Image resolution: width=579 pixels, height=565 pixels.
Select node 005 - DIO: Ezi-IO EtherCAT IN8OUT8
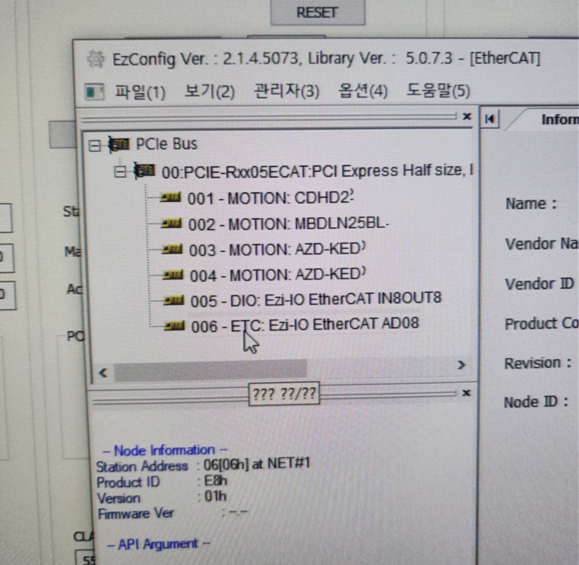click(x=316, y=299)
